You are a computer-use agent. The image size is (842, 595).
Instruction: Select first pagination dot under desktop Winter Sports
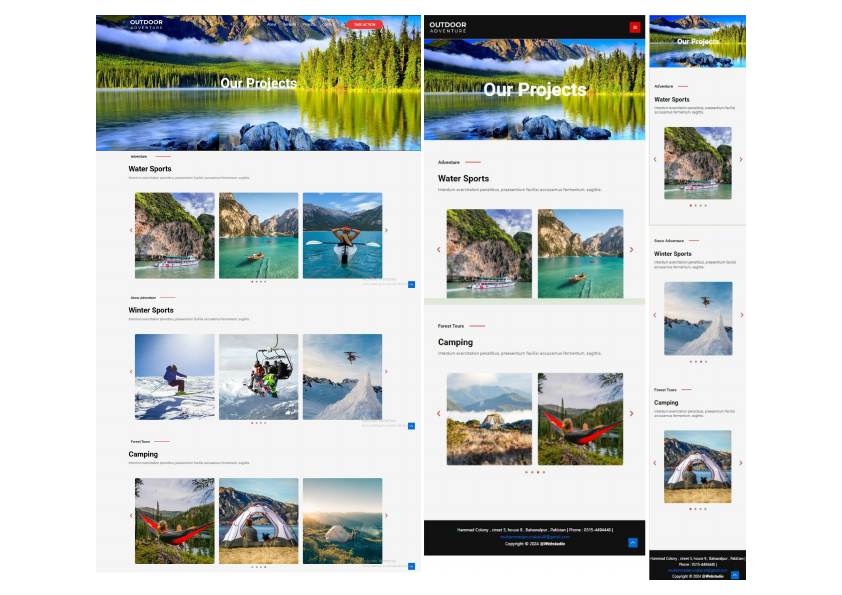pos(252,423)
